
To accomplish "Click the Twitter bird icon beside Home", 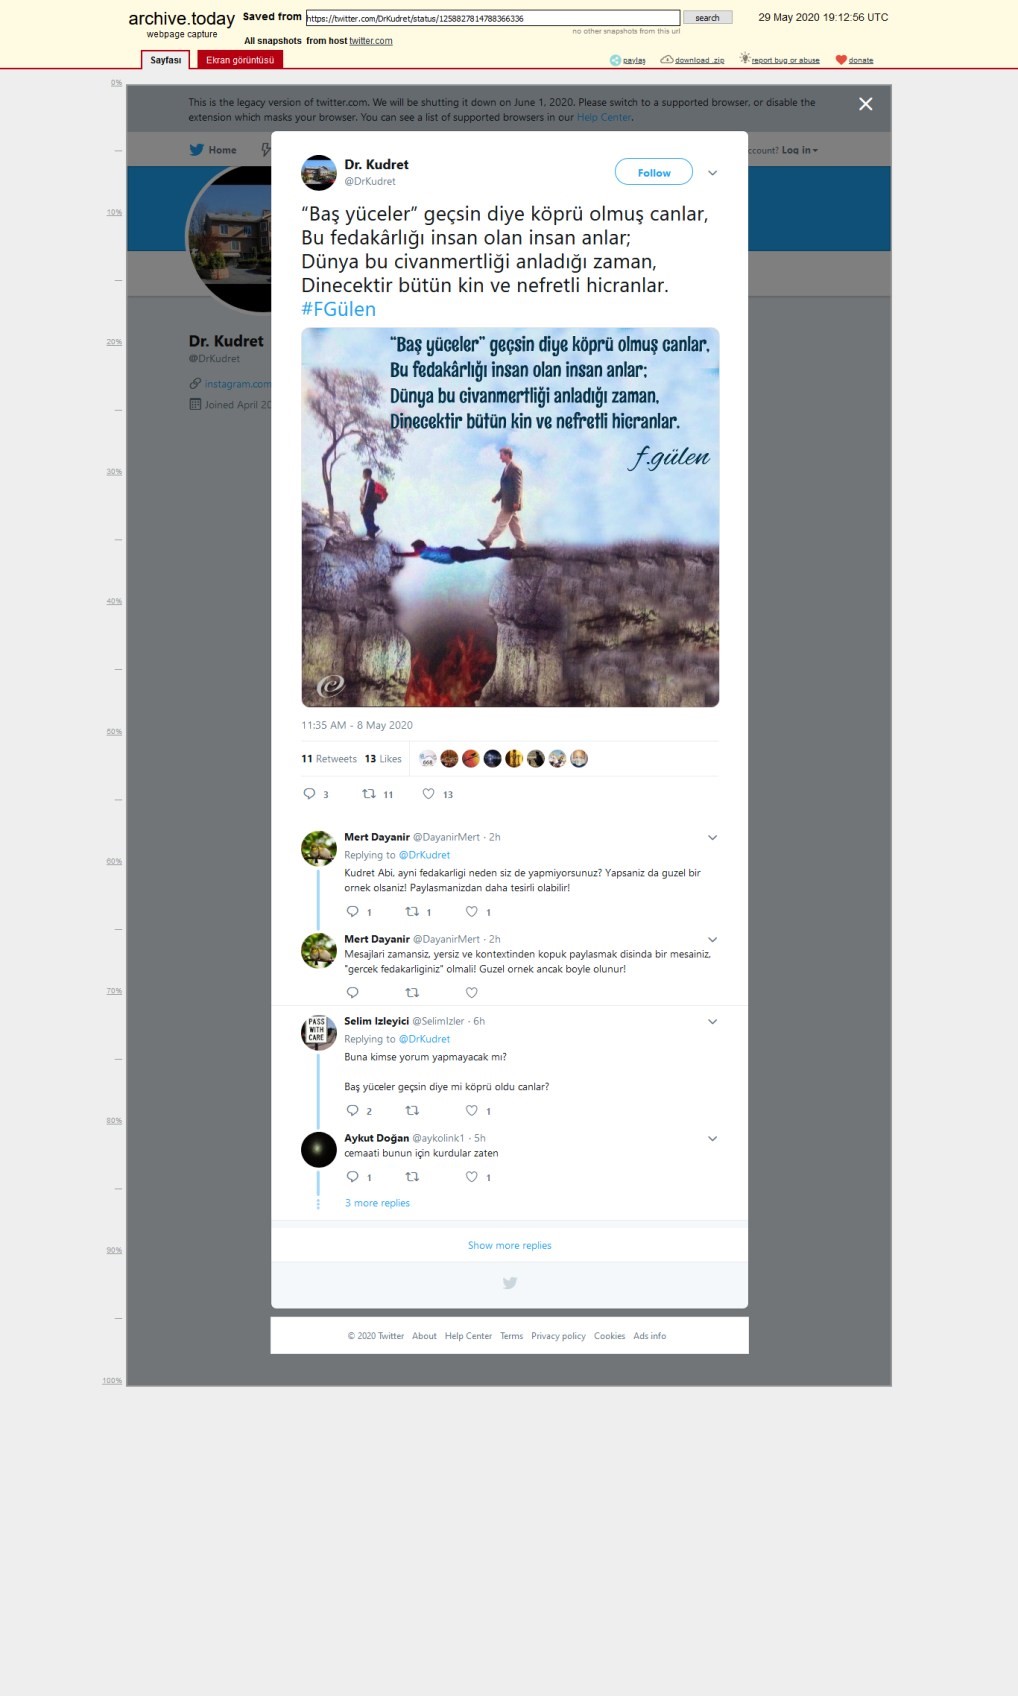I will click(196, 150).
